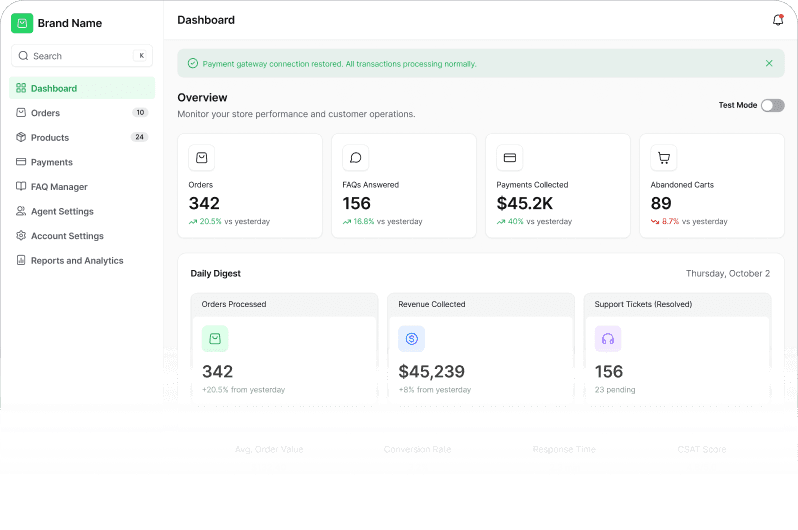Click the green Orders Processed bag icon
This screenshot has height=530, width=798.
pos(215,339)
